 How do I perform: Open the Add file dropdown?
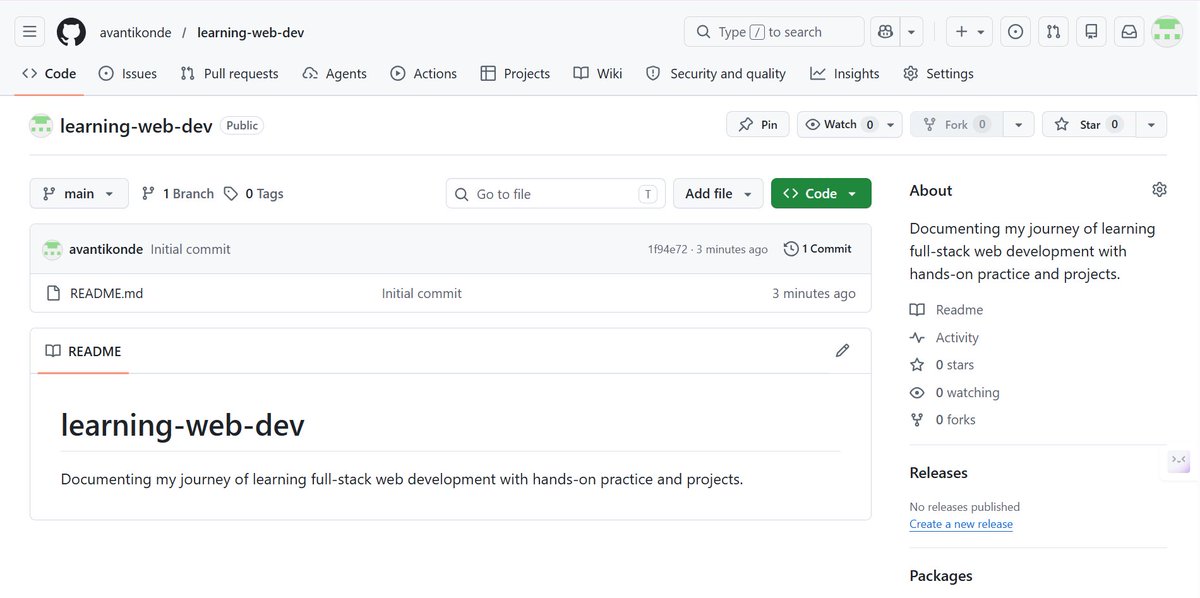[x=718, y=193]
